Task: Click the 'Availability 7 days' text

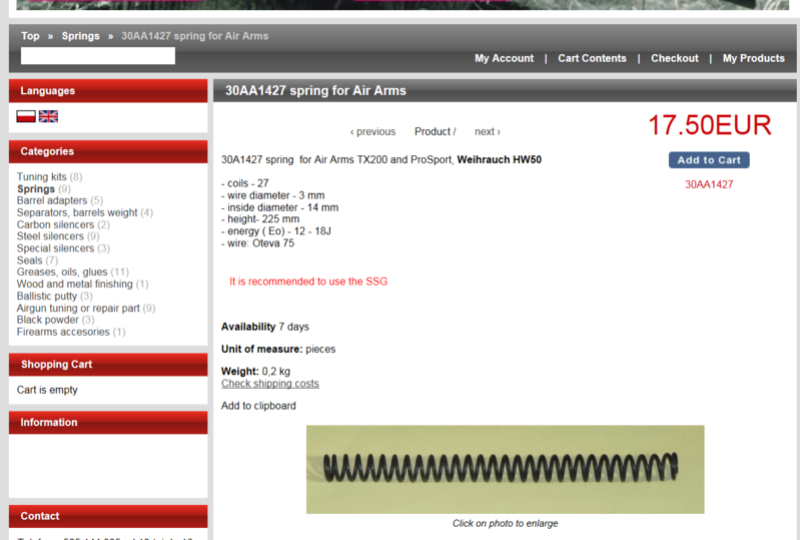Action: tap(265, 327)
